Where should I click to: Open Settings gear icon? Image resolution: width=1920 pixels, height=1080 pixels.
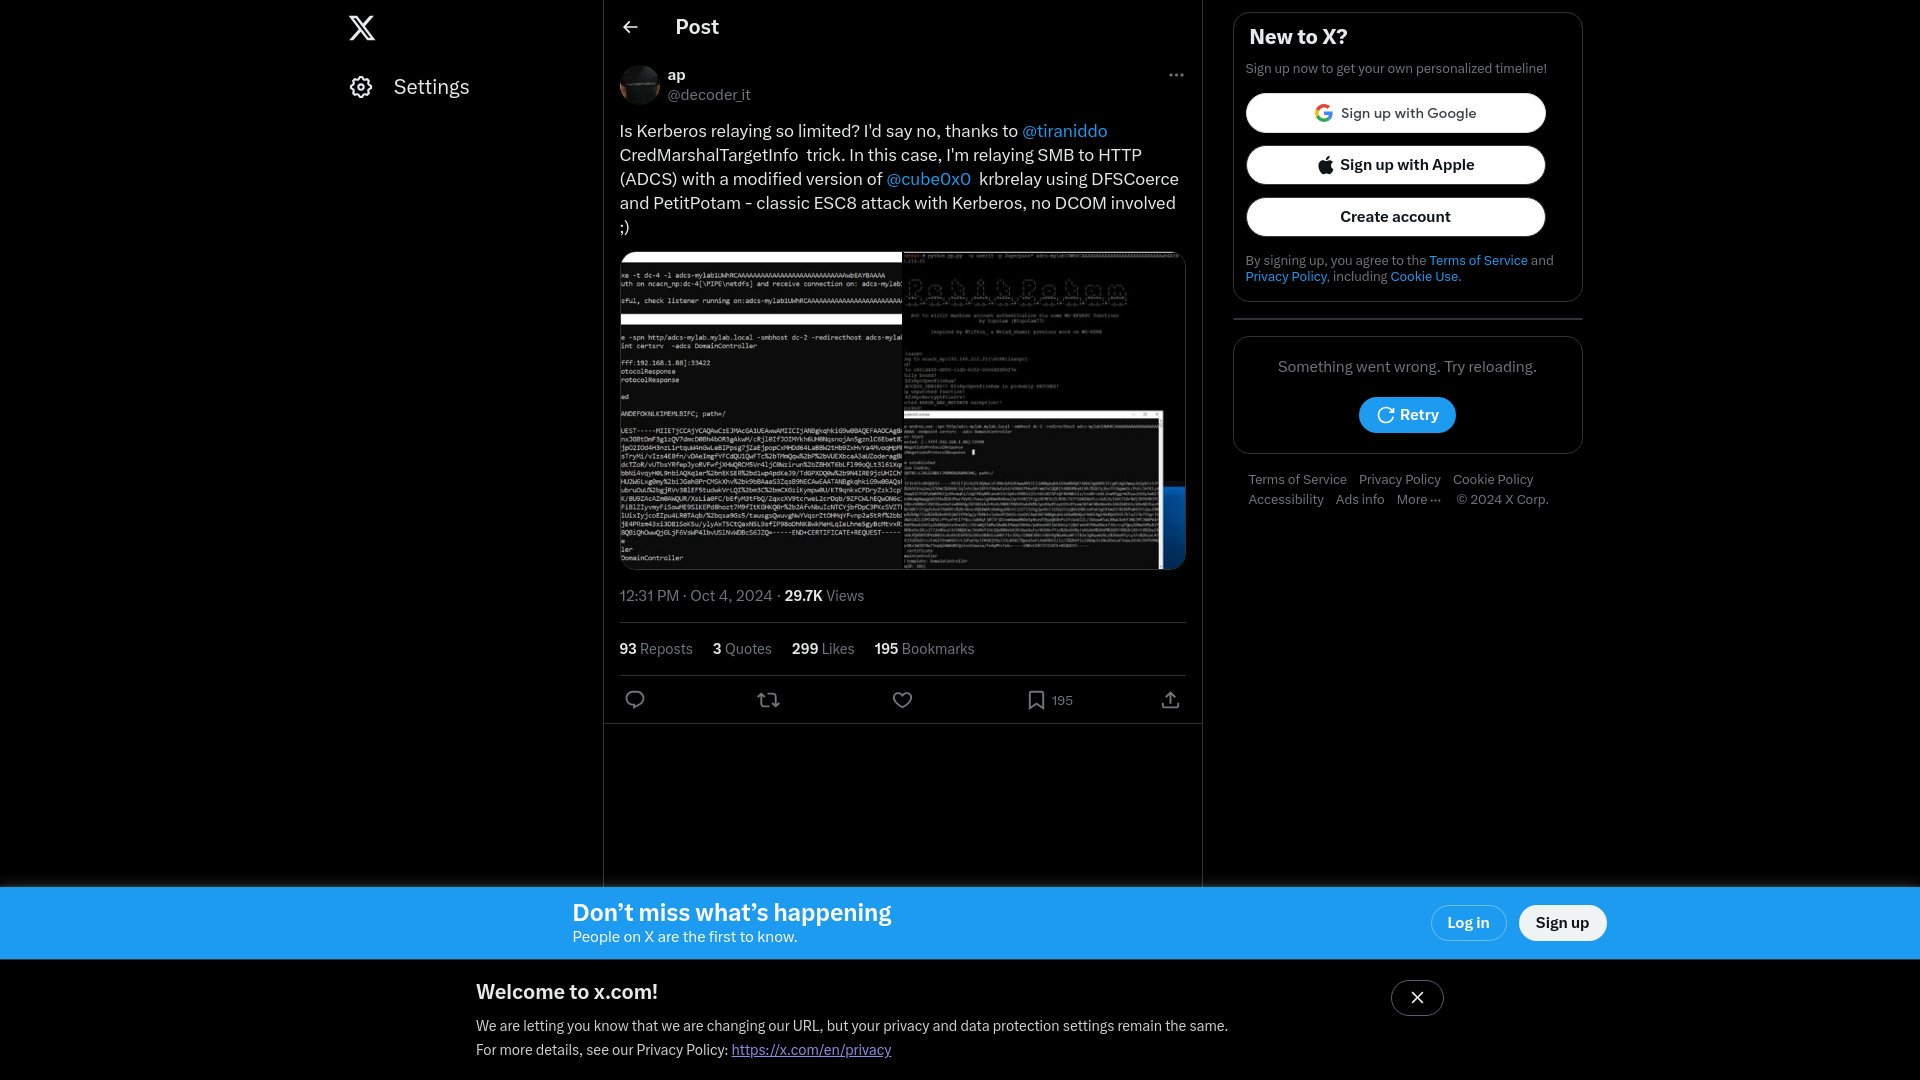[360, 87]
